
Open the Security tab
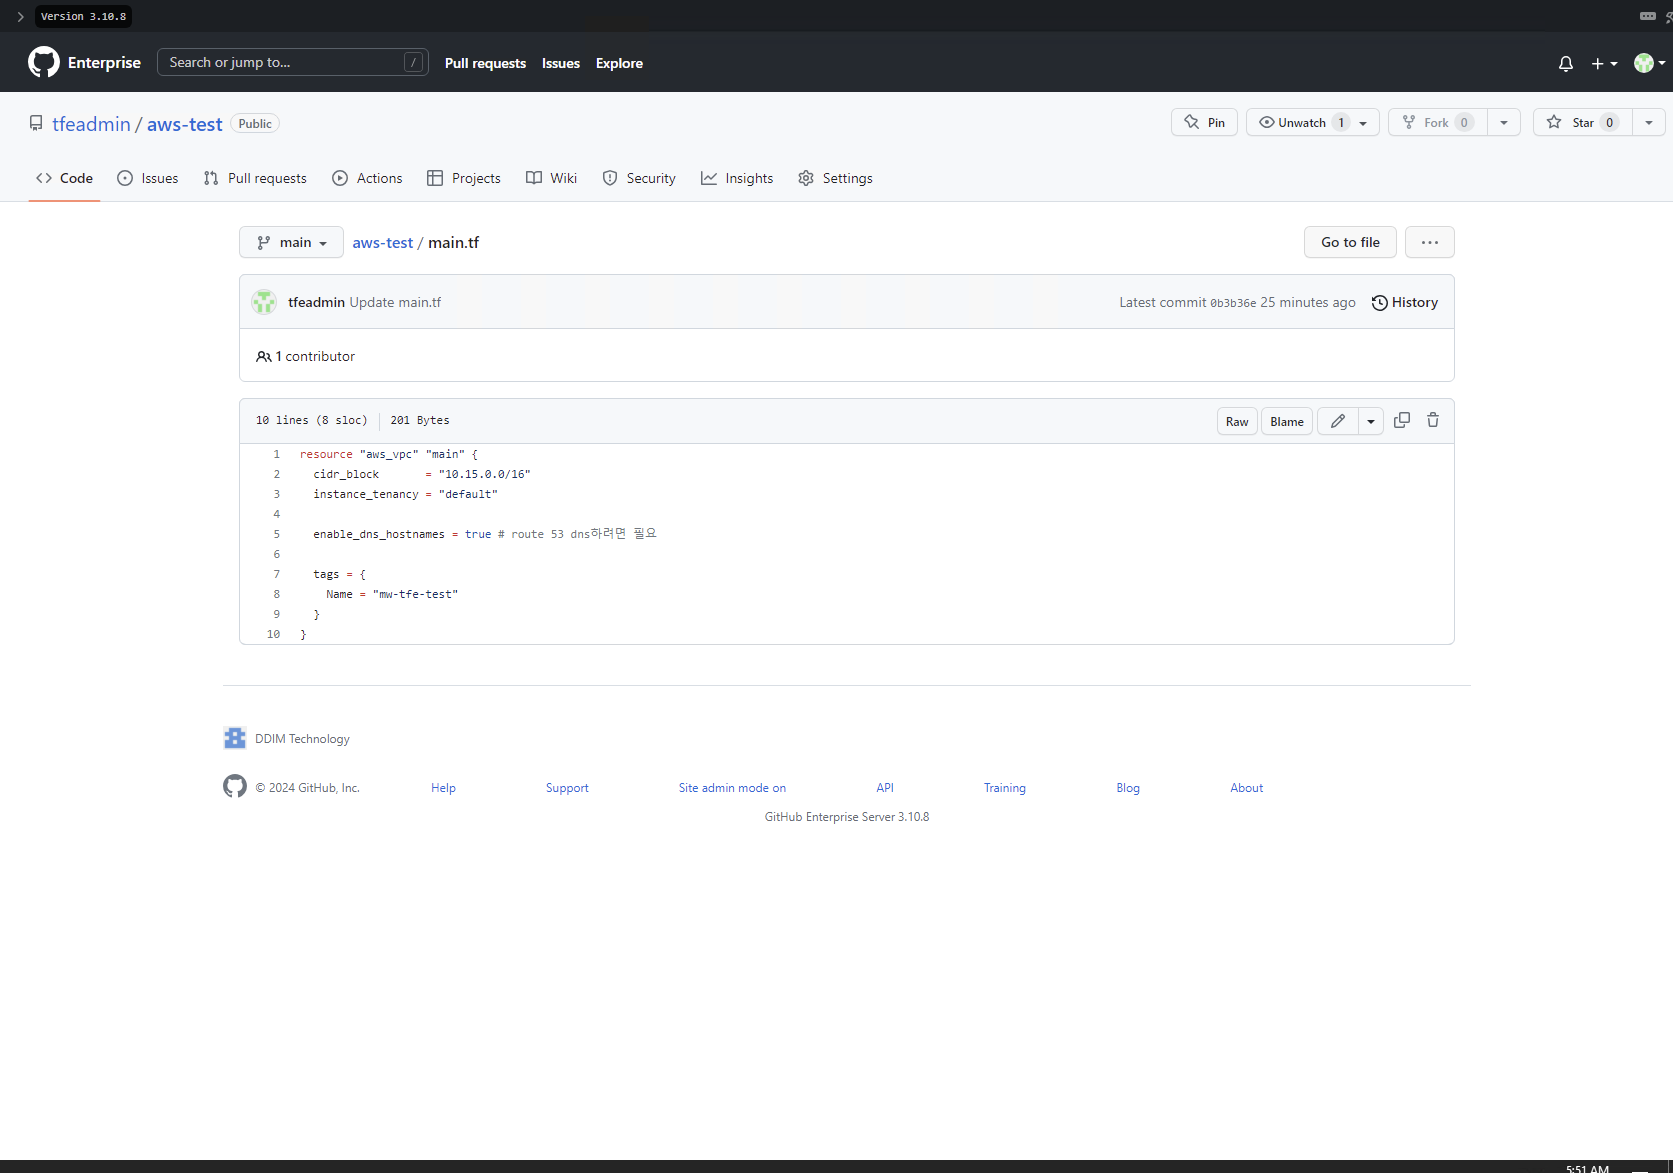point(639,178)
